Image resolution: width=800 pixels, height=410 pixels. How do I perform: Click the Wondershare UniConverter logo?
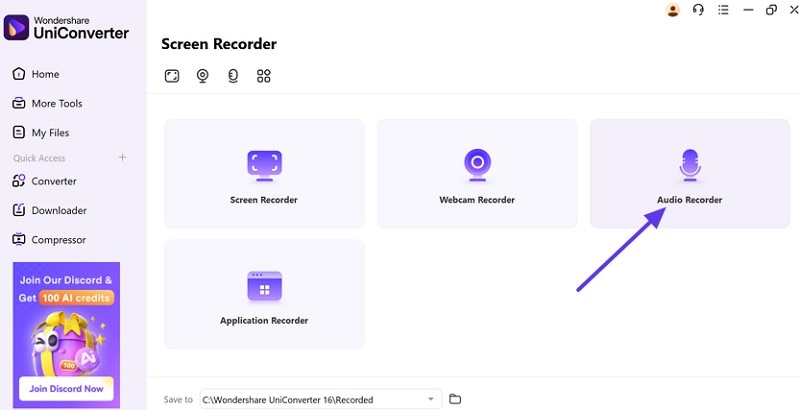point(66,28)
